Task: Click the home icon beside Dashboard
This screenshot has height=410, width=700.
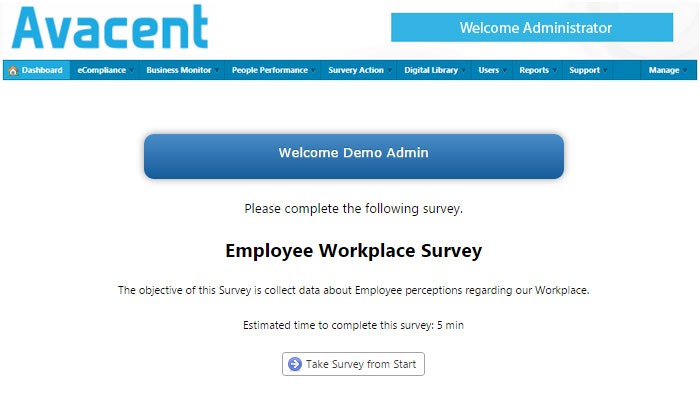Action: pos(13,71)
